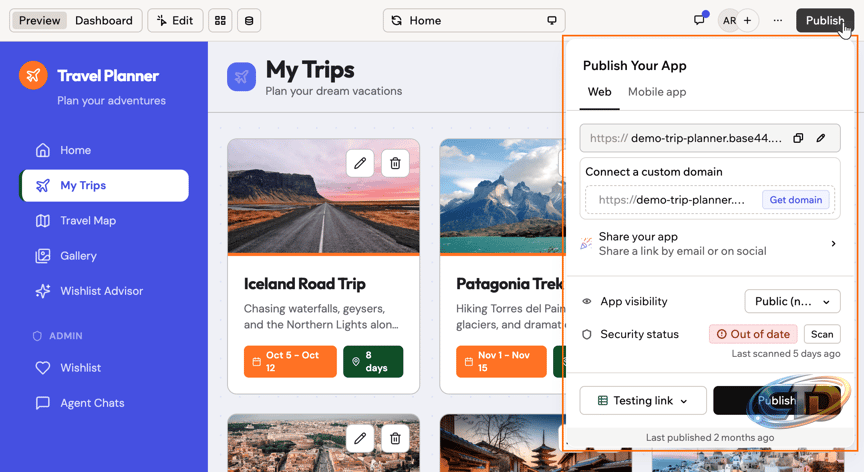Click the top Publish button
This screenshot has width=864, height=472.
point(824,20)
